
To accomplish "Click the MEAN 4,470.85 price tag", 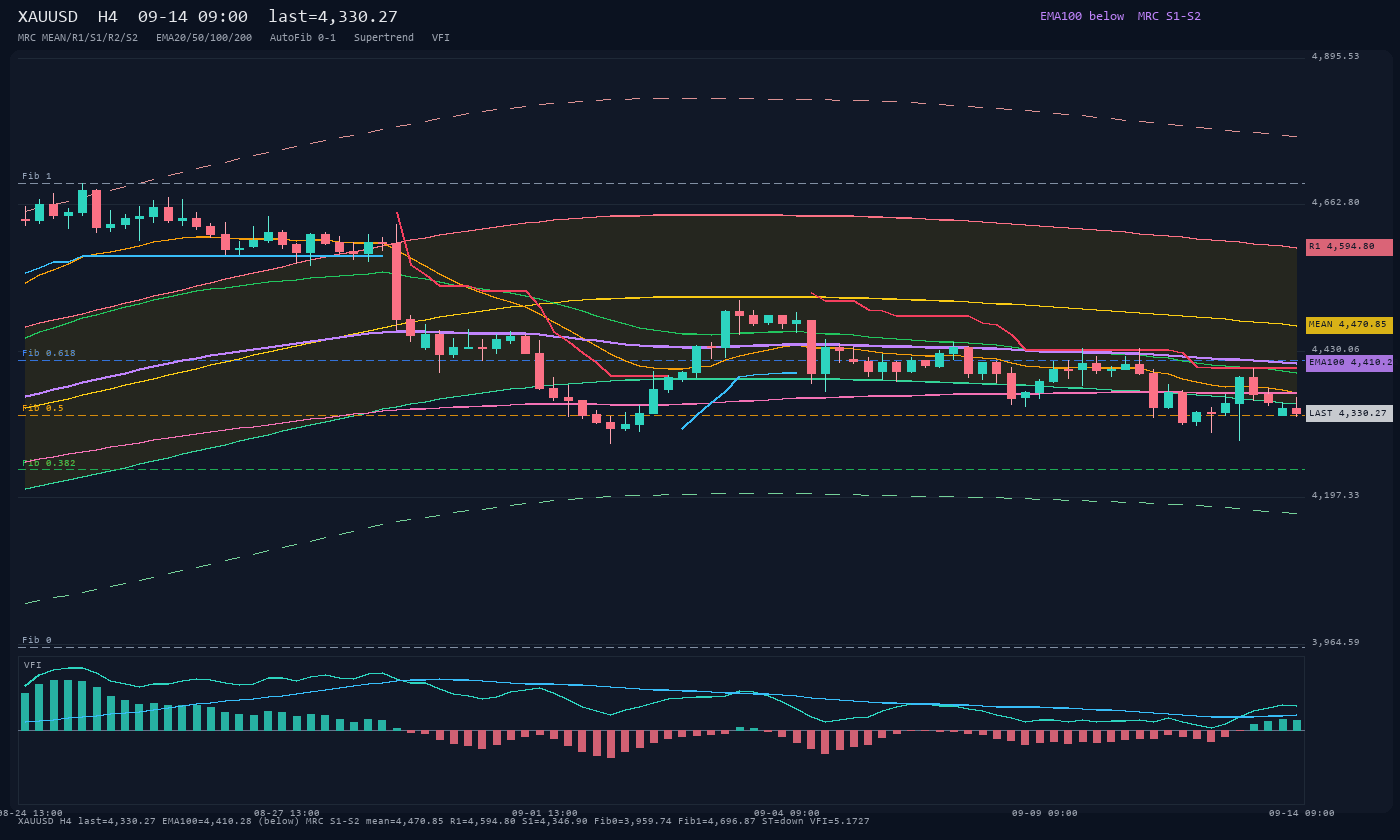I will point(1349,325).
